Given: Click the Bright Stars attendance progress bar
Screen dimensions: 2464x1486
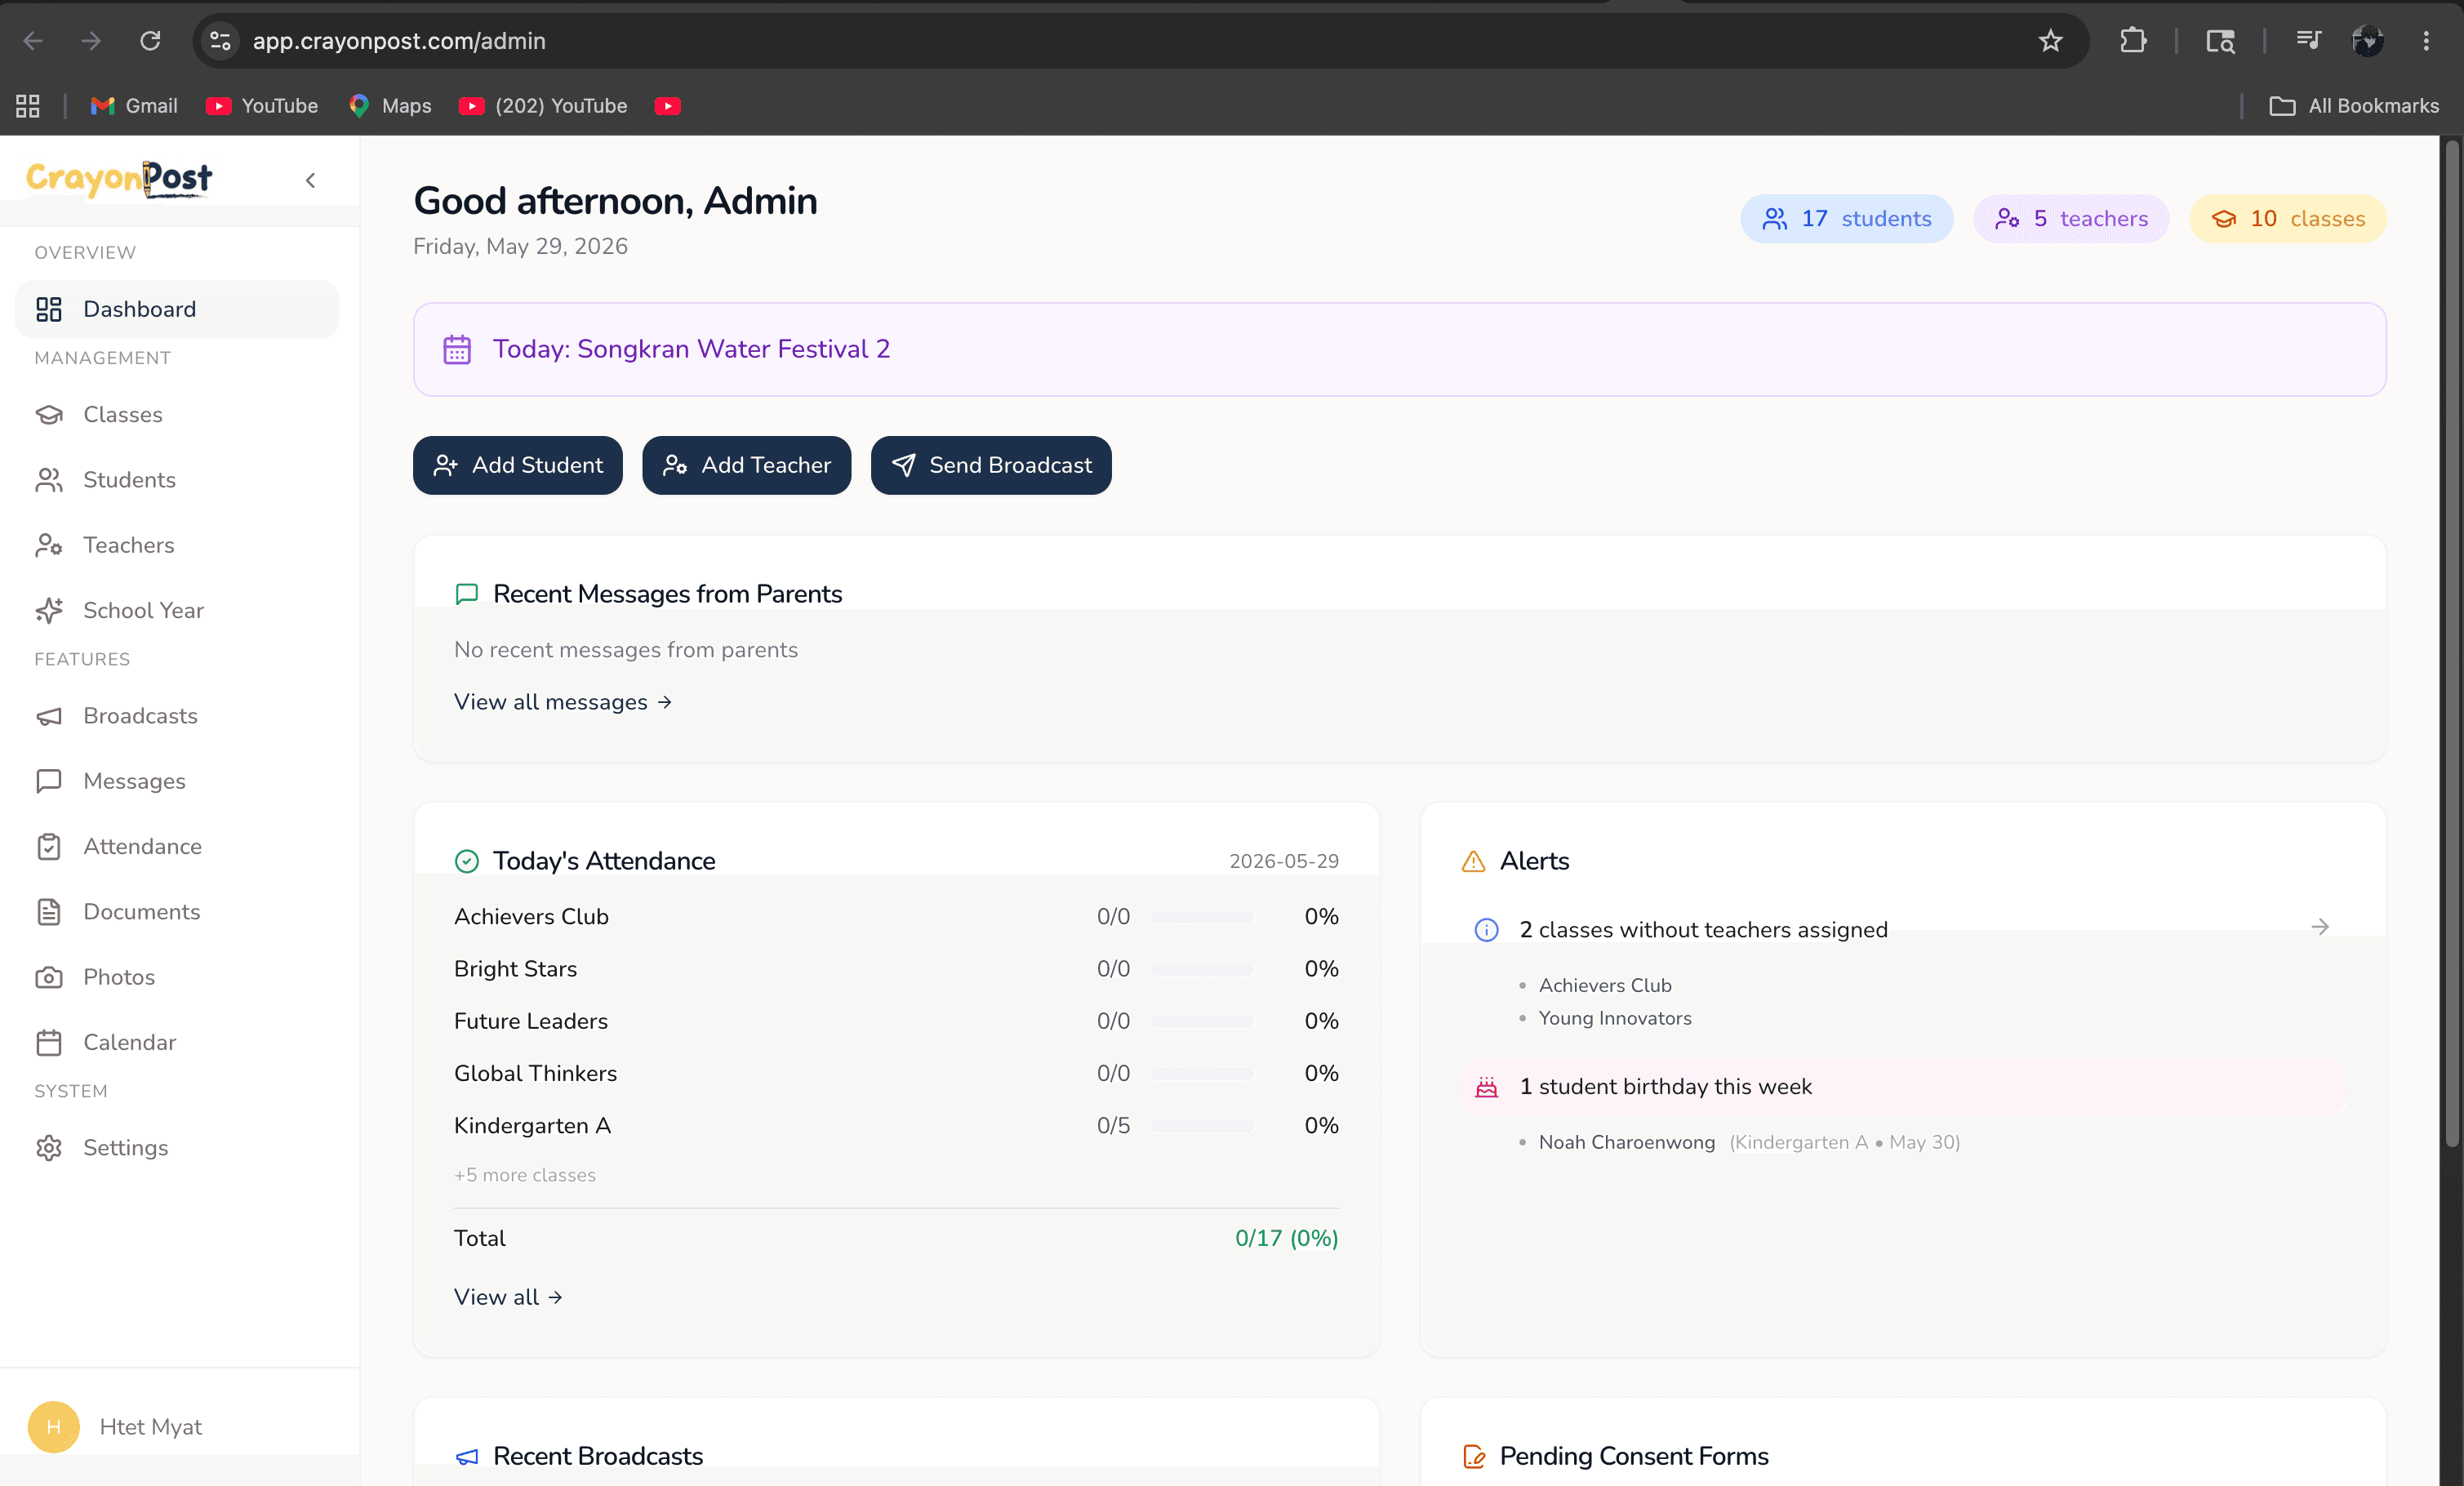Looking at the screenshot, I should pyautogui.click(x=1203, y=969).
